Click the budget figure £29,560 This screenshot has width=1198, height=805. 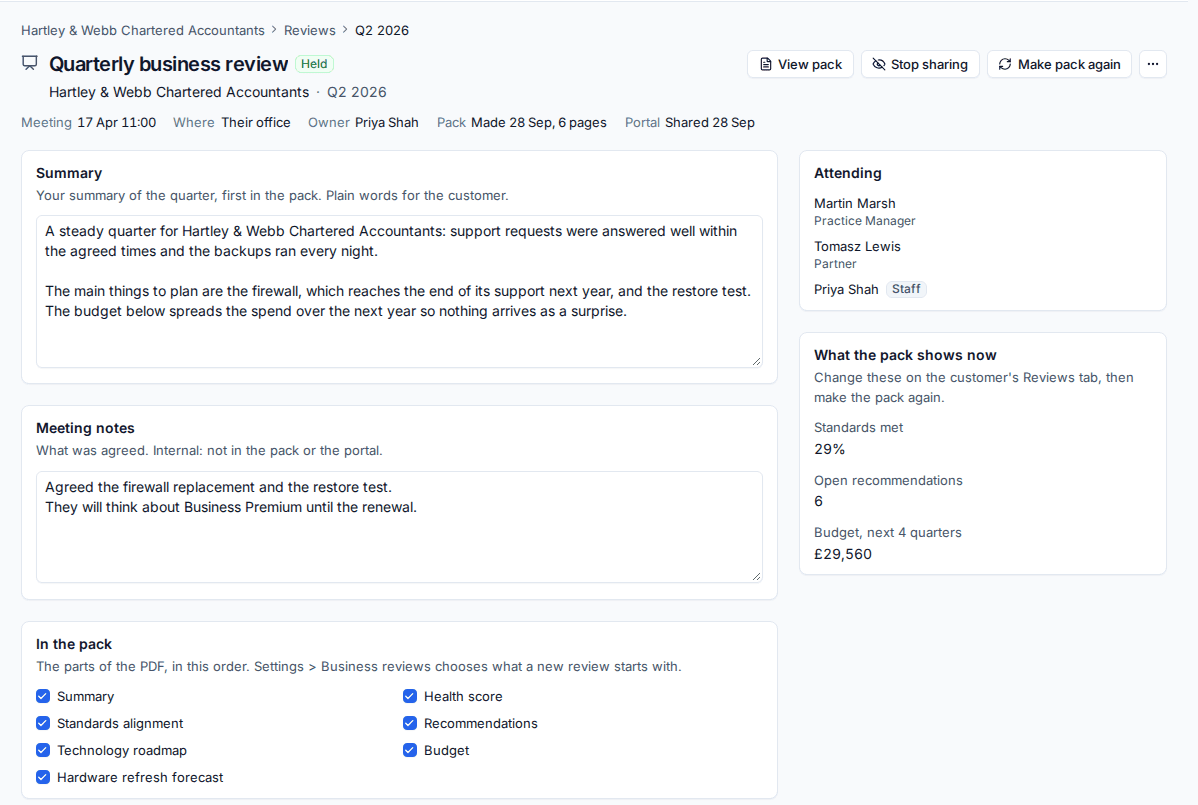pyautogui.click(x=843, y=554)
